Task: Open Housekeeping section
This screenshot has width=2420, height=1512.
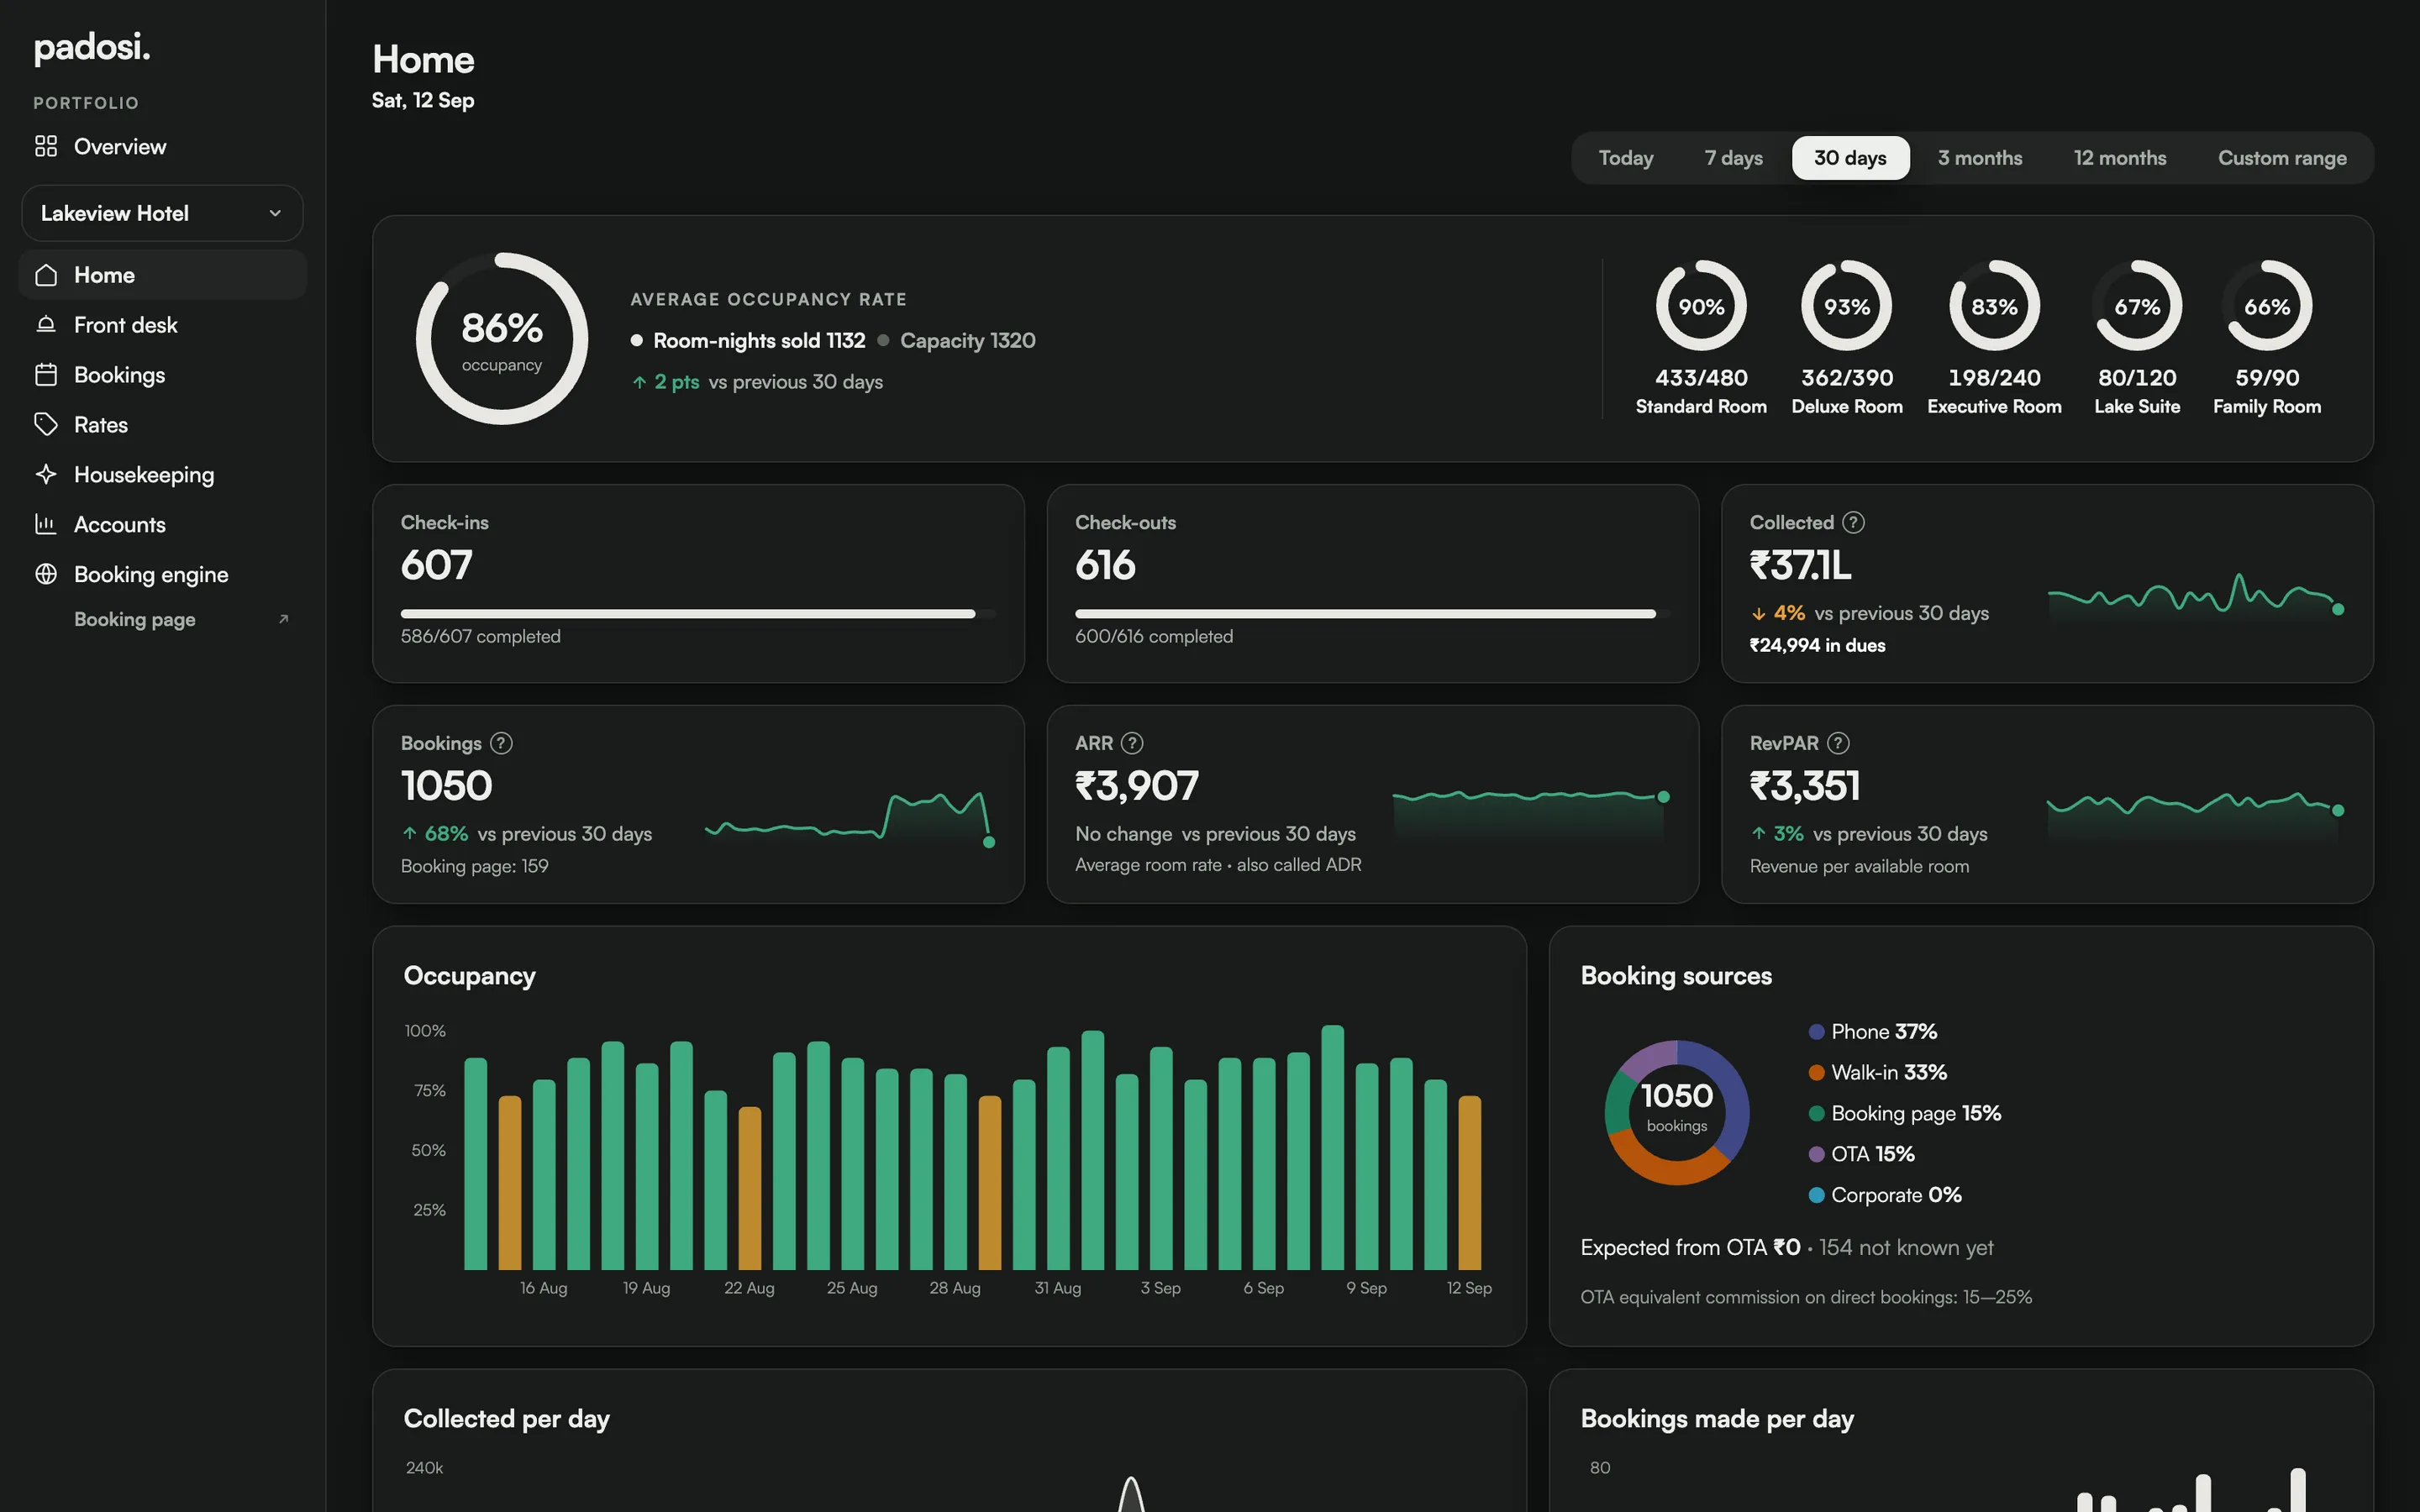Action: point(162,475)
